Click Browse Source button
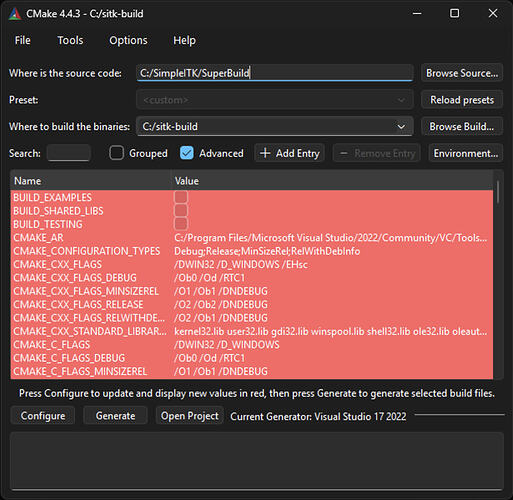 [462, 73]
